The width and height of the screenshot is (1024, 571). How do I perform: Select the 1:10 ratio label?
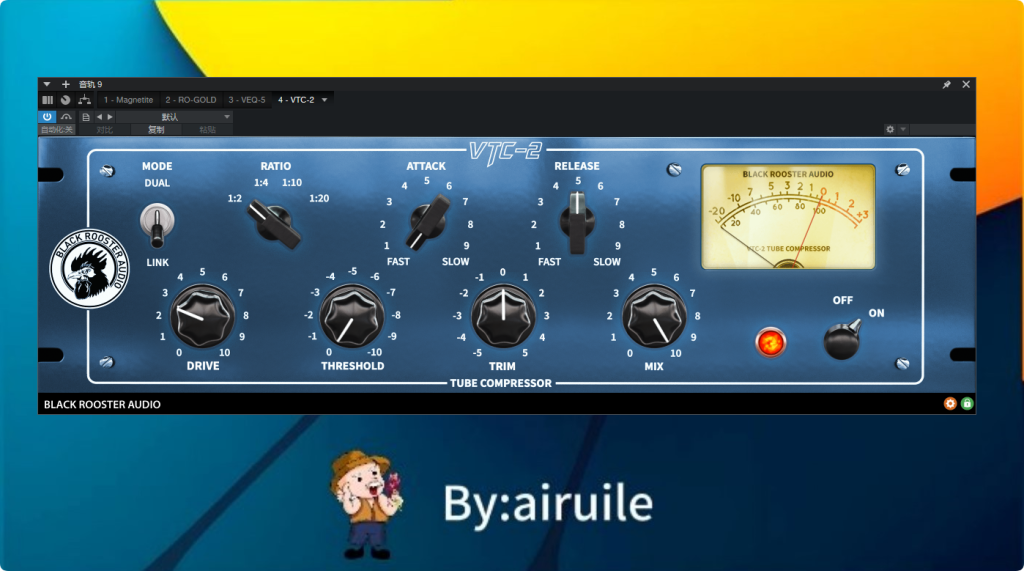click(292, 182)
